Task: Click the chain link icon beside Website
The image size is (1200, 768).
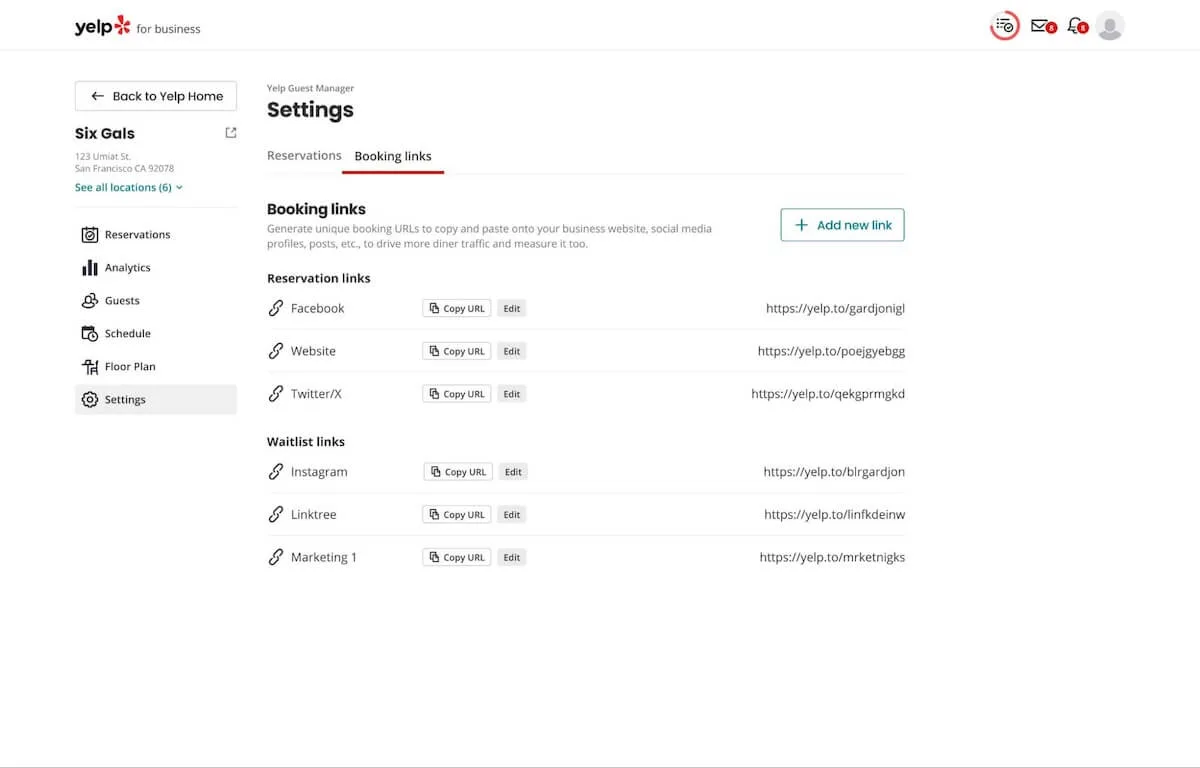Action: 276,351
